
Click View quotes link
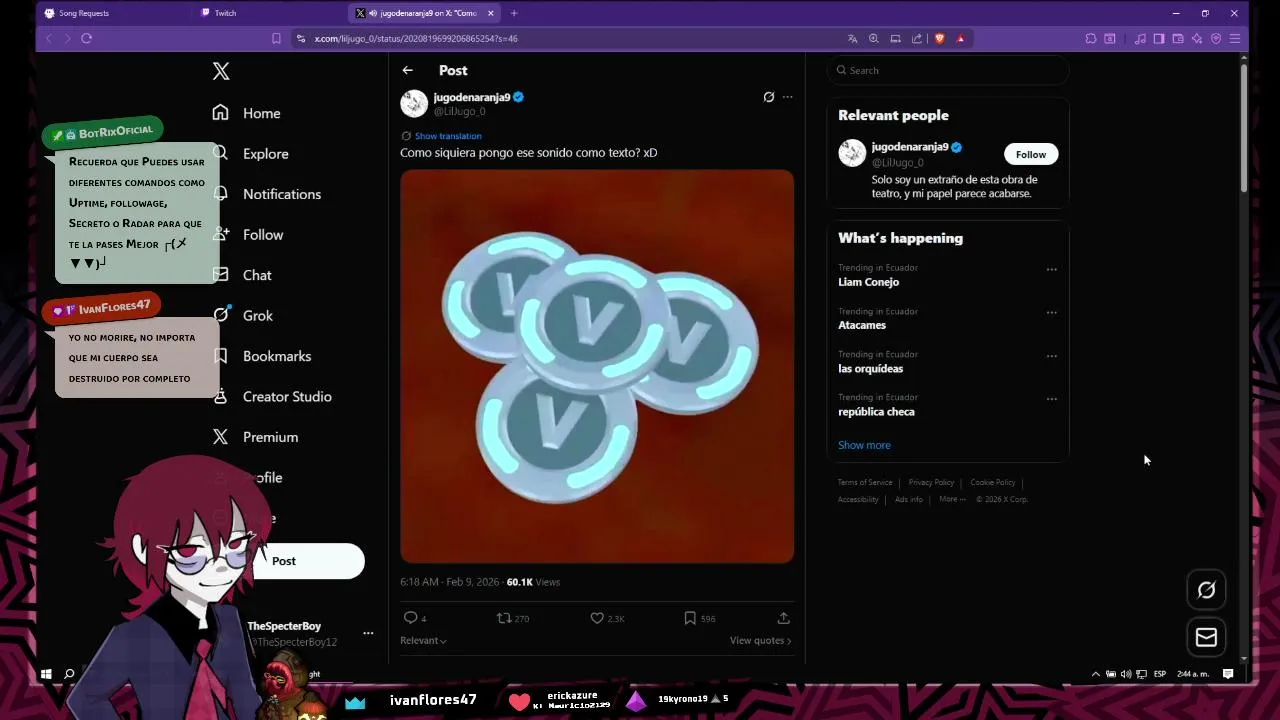click(760, 641)
